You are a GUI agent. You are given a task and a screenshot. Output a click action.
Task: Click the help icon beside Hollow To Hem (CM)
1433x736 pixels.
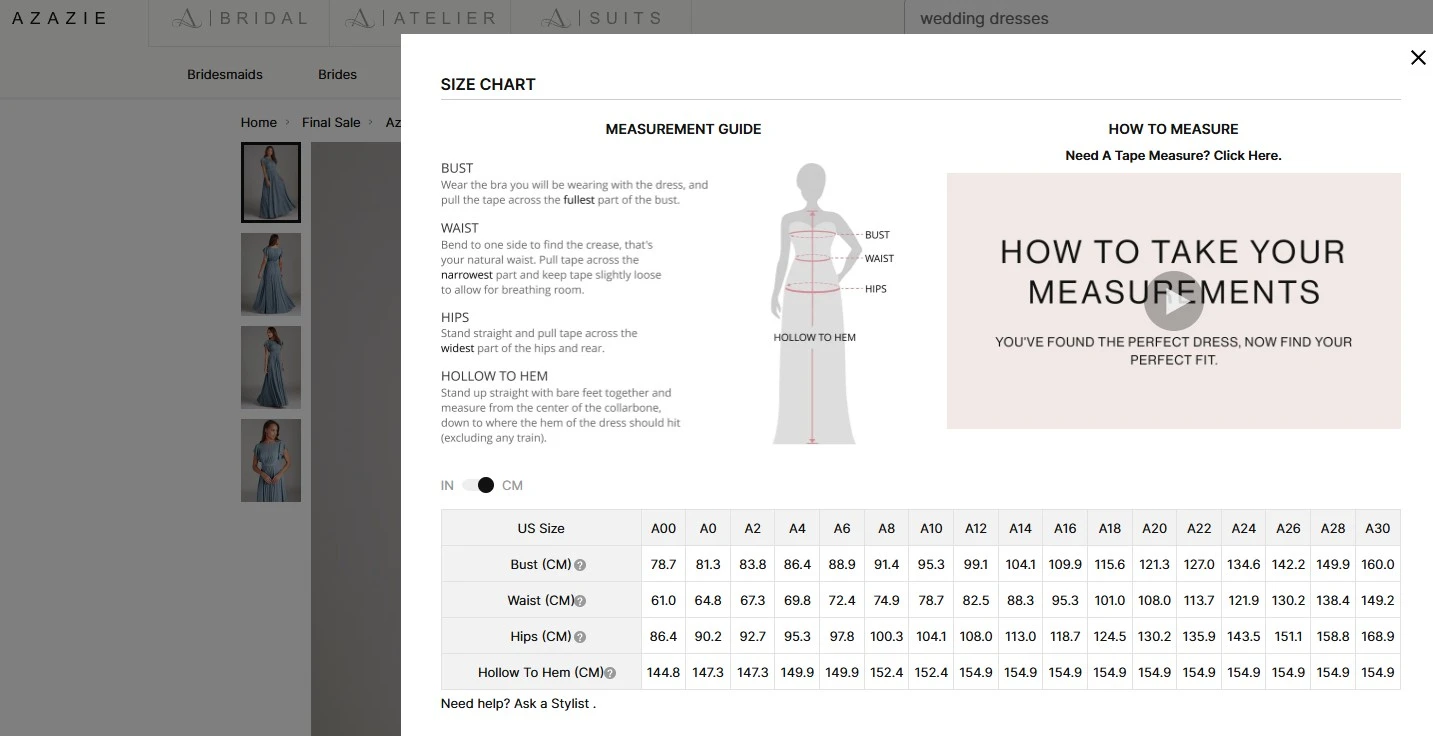(610, 673)
